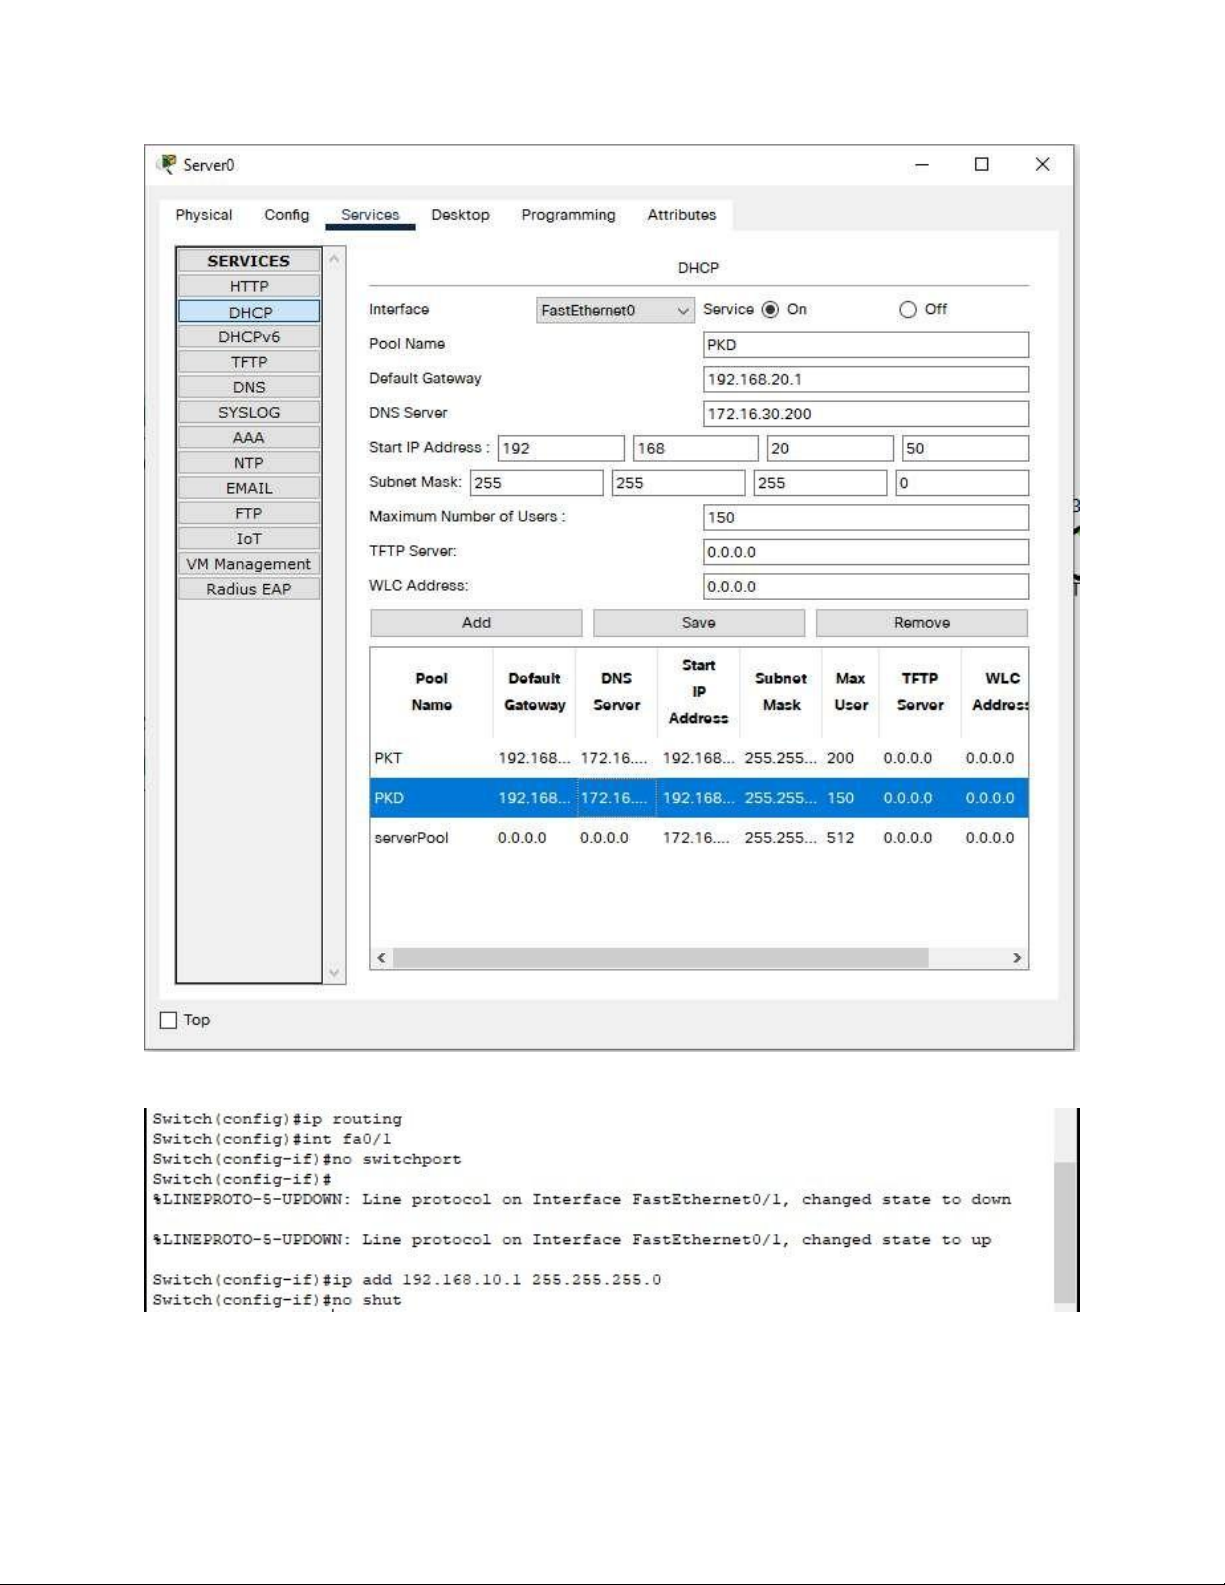Select EMAIL in the services list

(x=249, y=488)
